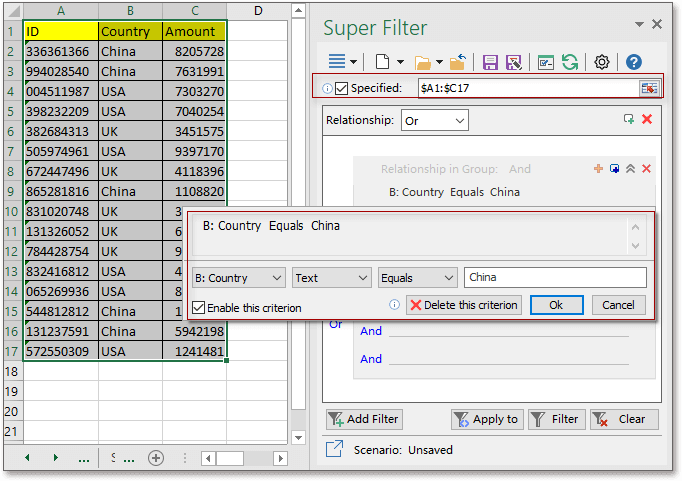
Task: Collapse the filter group with double chevron
Action: click(630, 170)
